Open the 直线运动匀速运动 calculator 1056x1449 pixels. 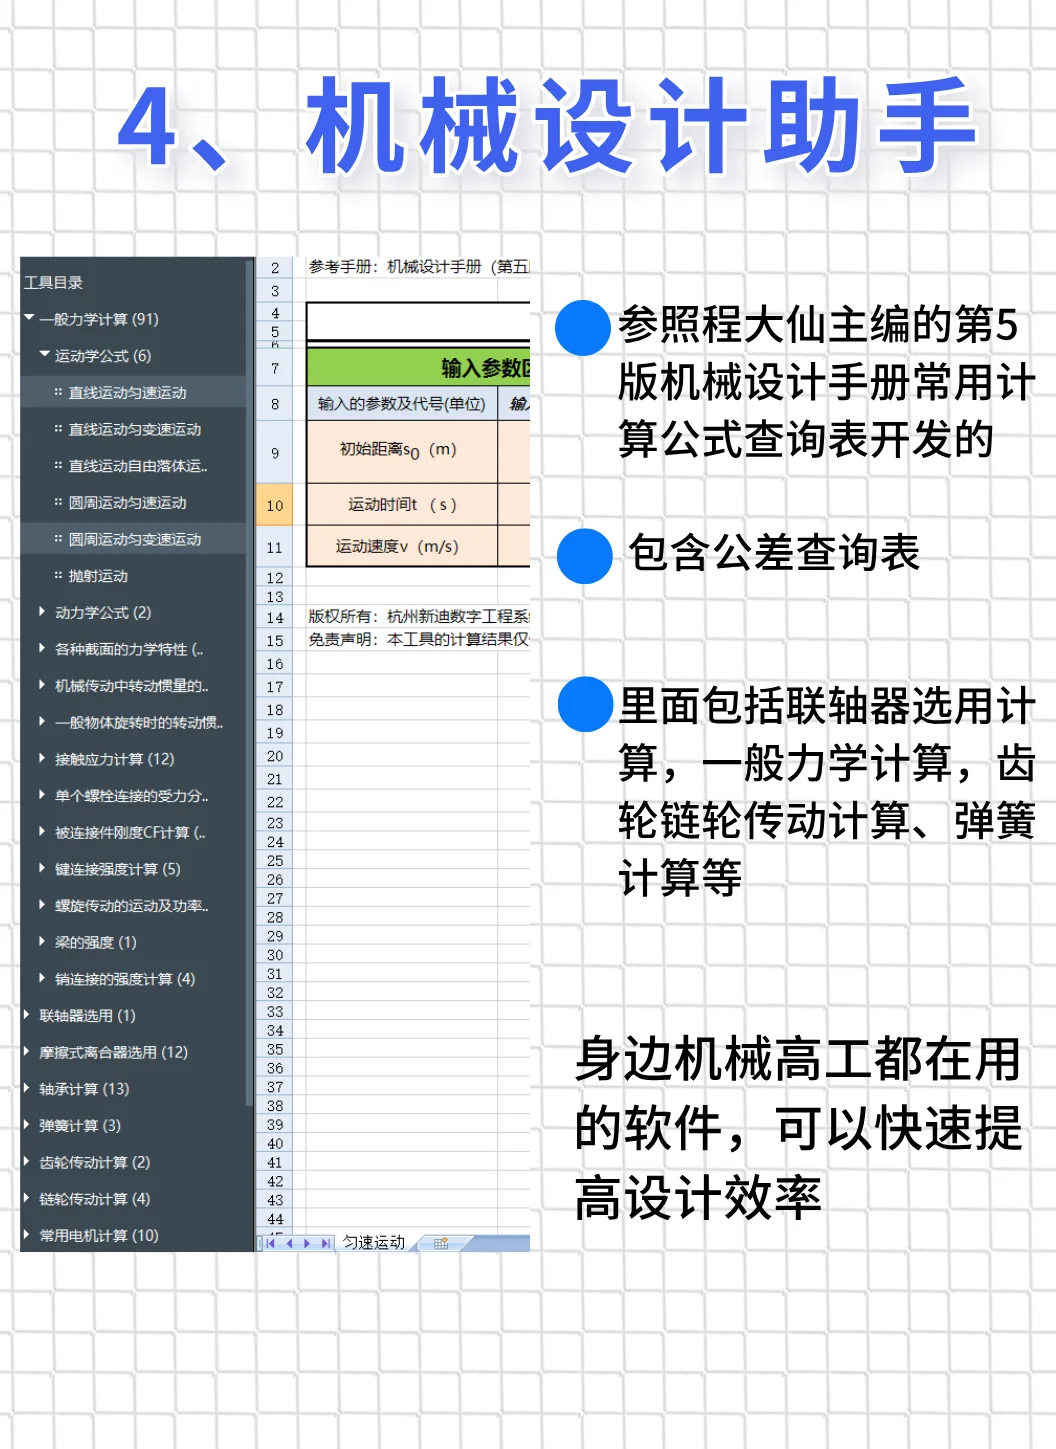130,393
